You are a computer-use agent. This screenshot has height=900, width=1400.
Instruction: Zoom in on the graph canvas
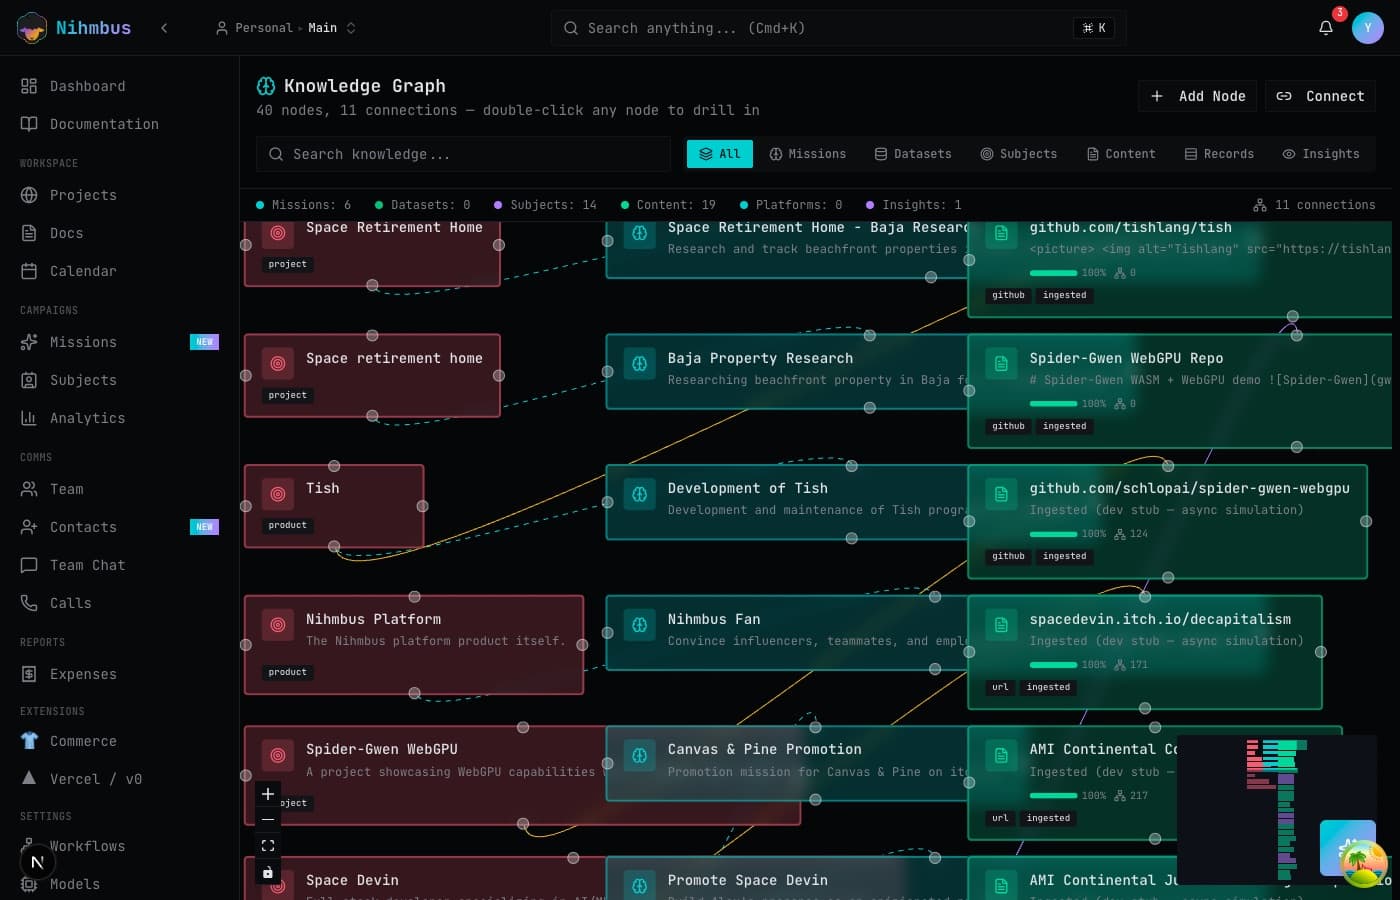pos(268,794)
